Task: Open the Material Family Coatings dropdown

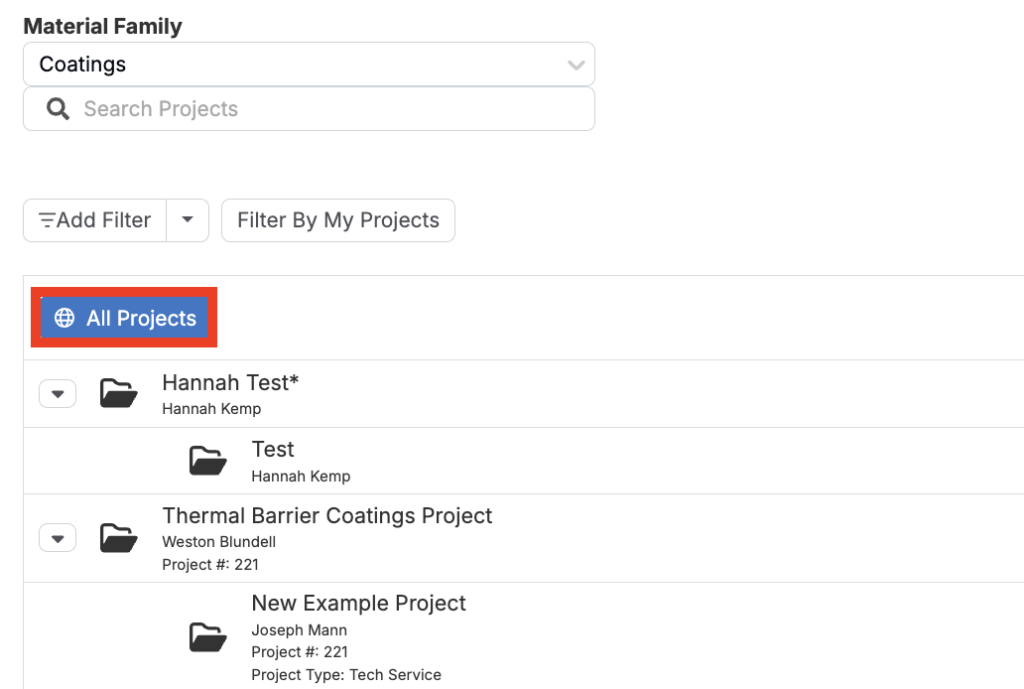Action: click(x=309, y=64)
